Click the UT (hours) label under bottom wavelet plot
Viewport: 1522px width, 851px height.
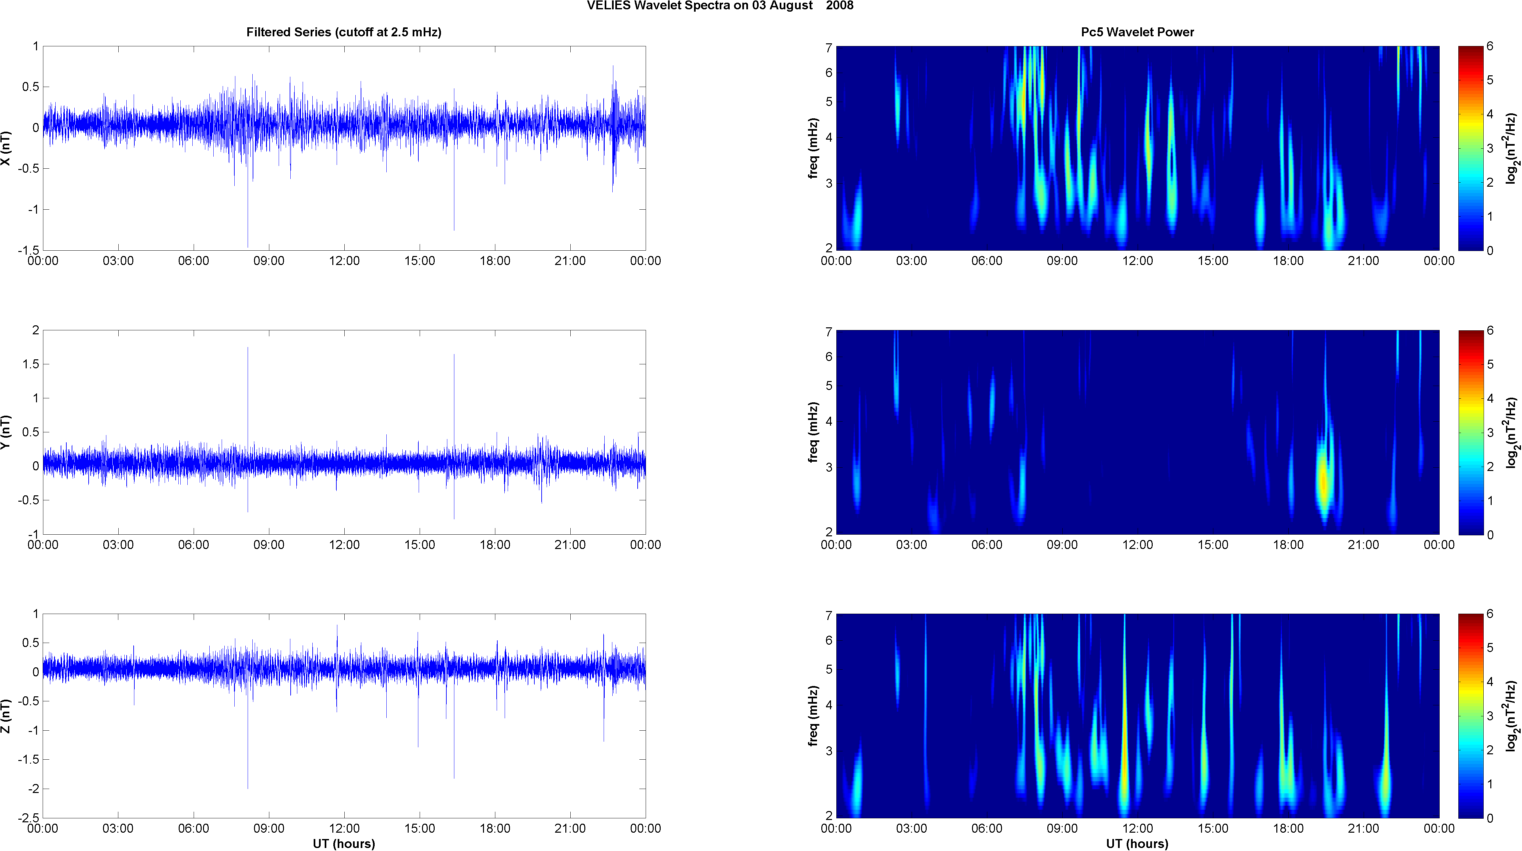coord(1137,844)
